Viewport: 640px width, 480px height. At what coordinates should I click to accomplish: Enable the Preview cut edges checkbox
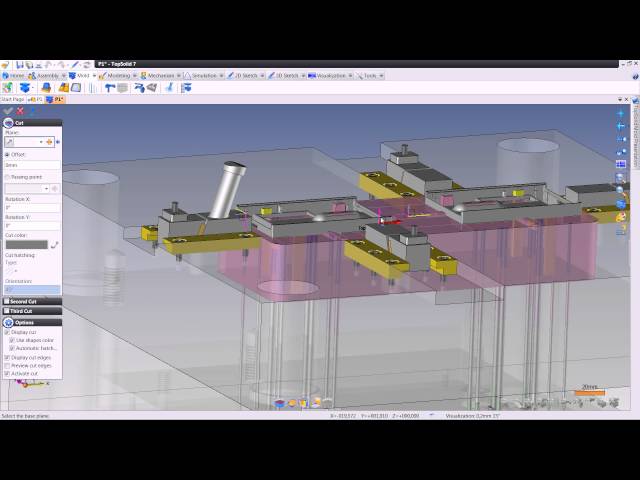click(8, 366)
